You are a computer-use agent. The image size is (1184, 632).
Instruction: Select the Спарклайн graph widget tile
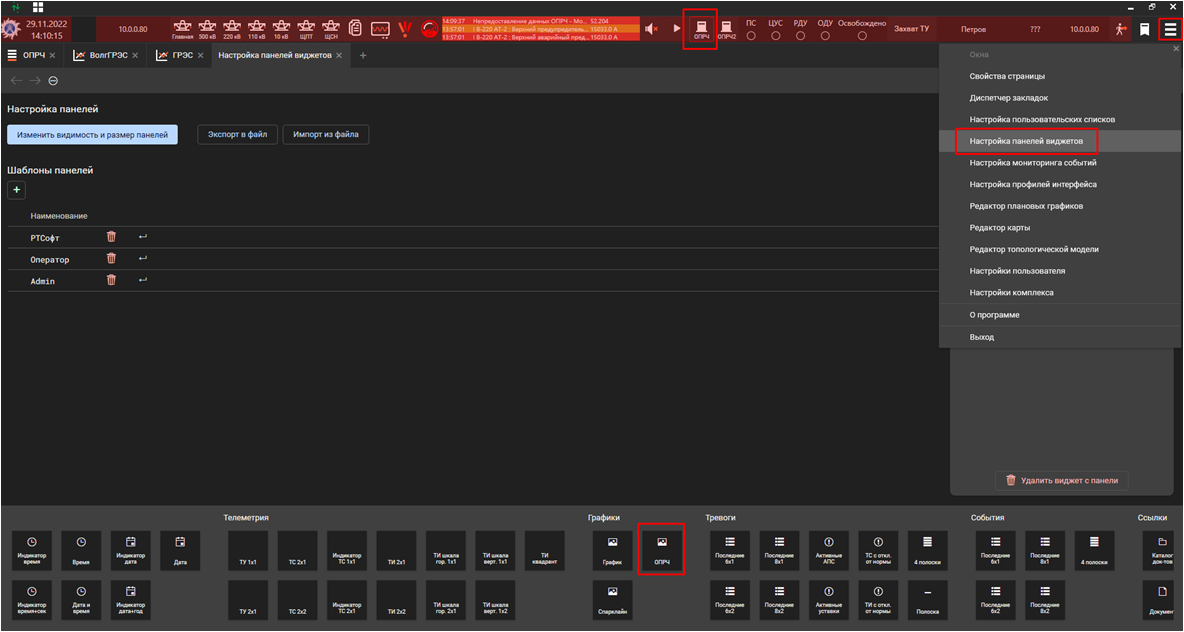coord(613,599)
